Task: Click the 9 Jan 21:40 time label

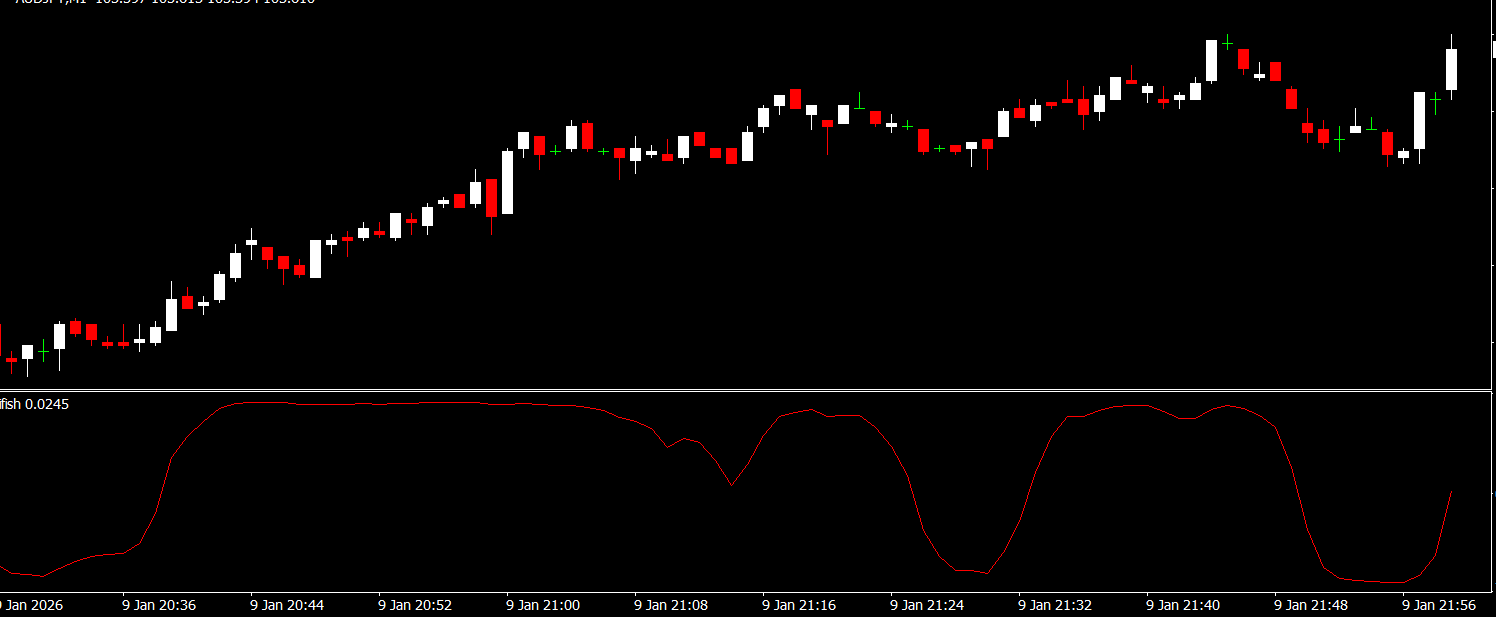Action: [1182, 605]
